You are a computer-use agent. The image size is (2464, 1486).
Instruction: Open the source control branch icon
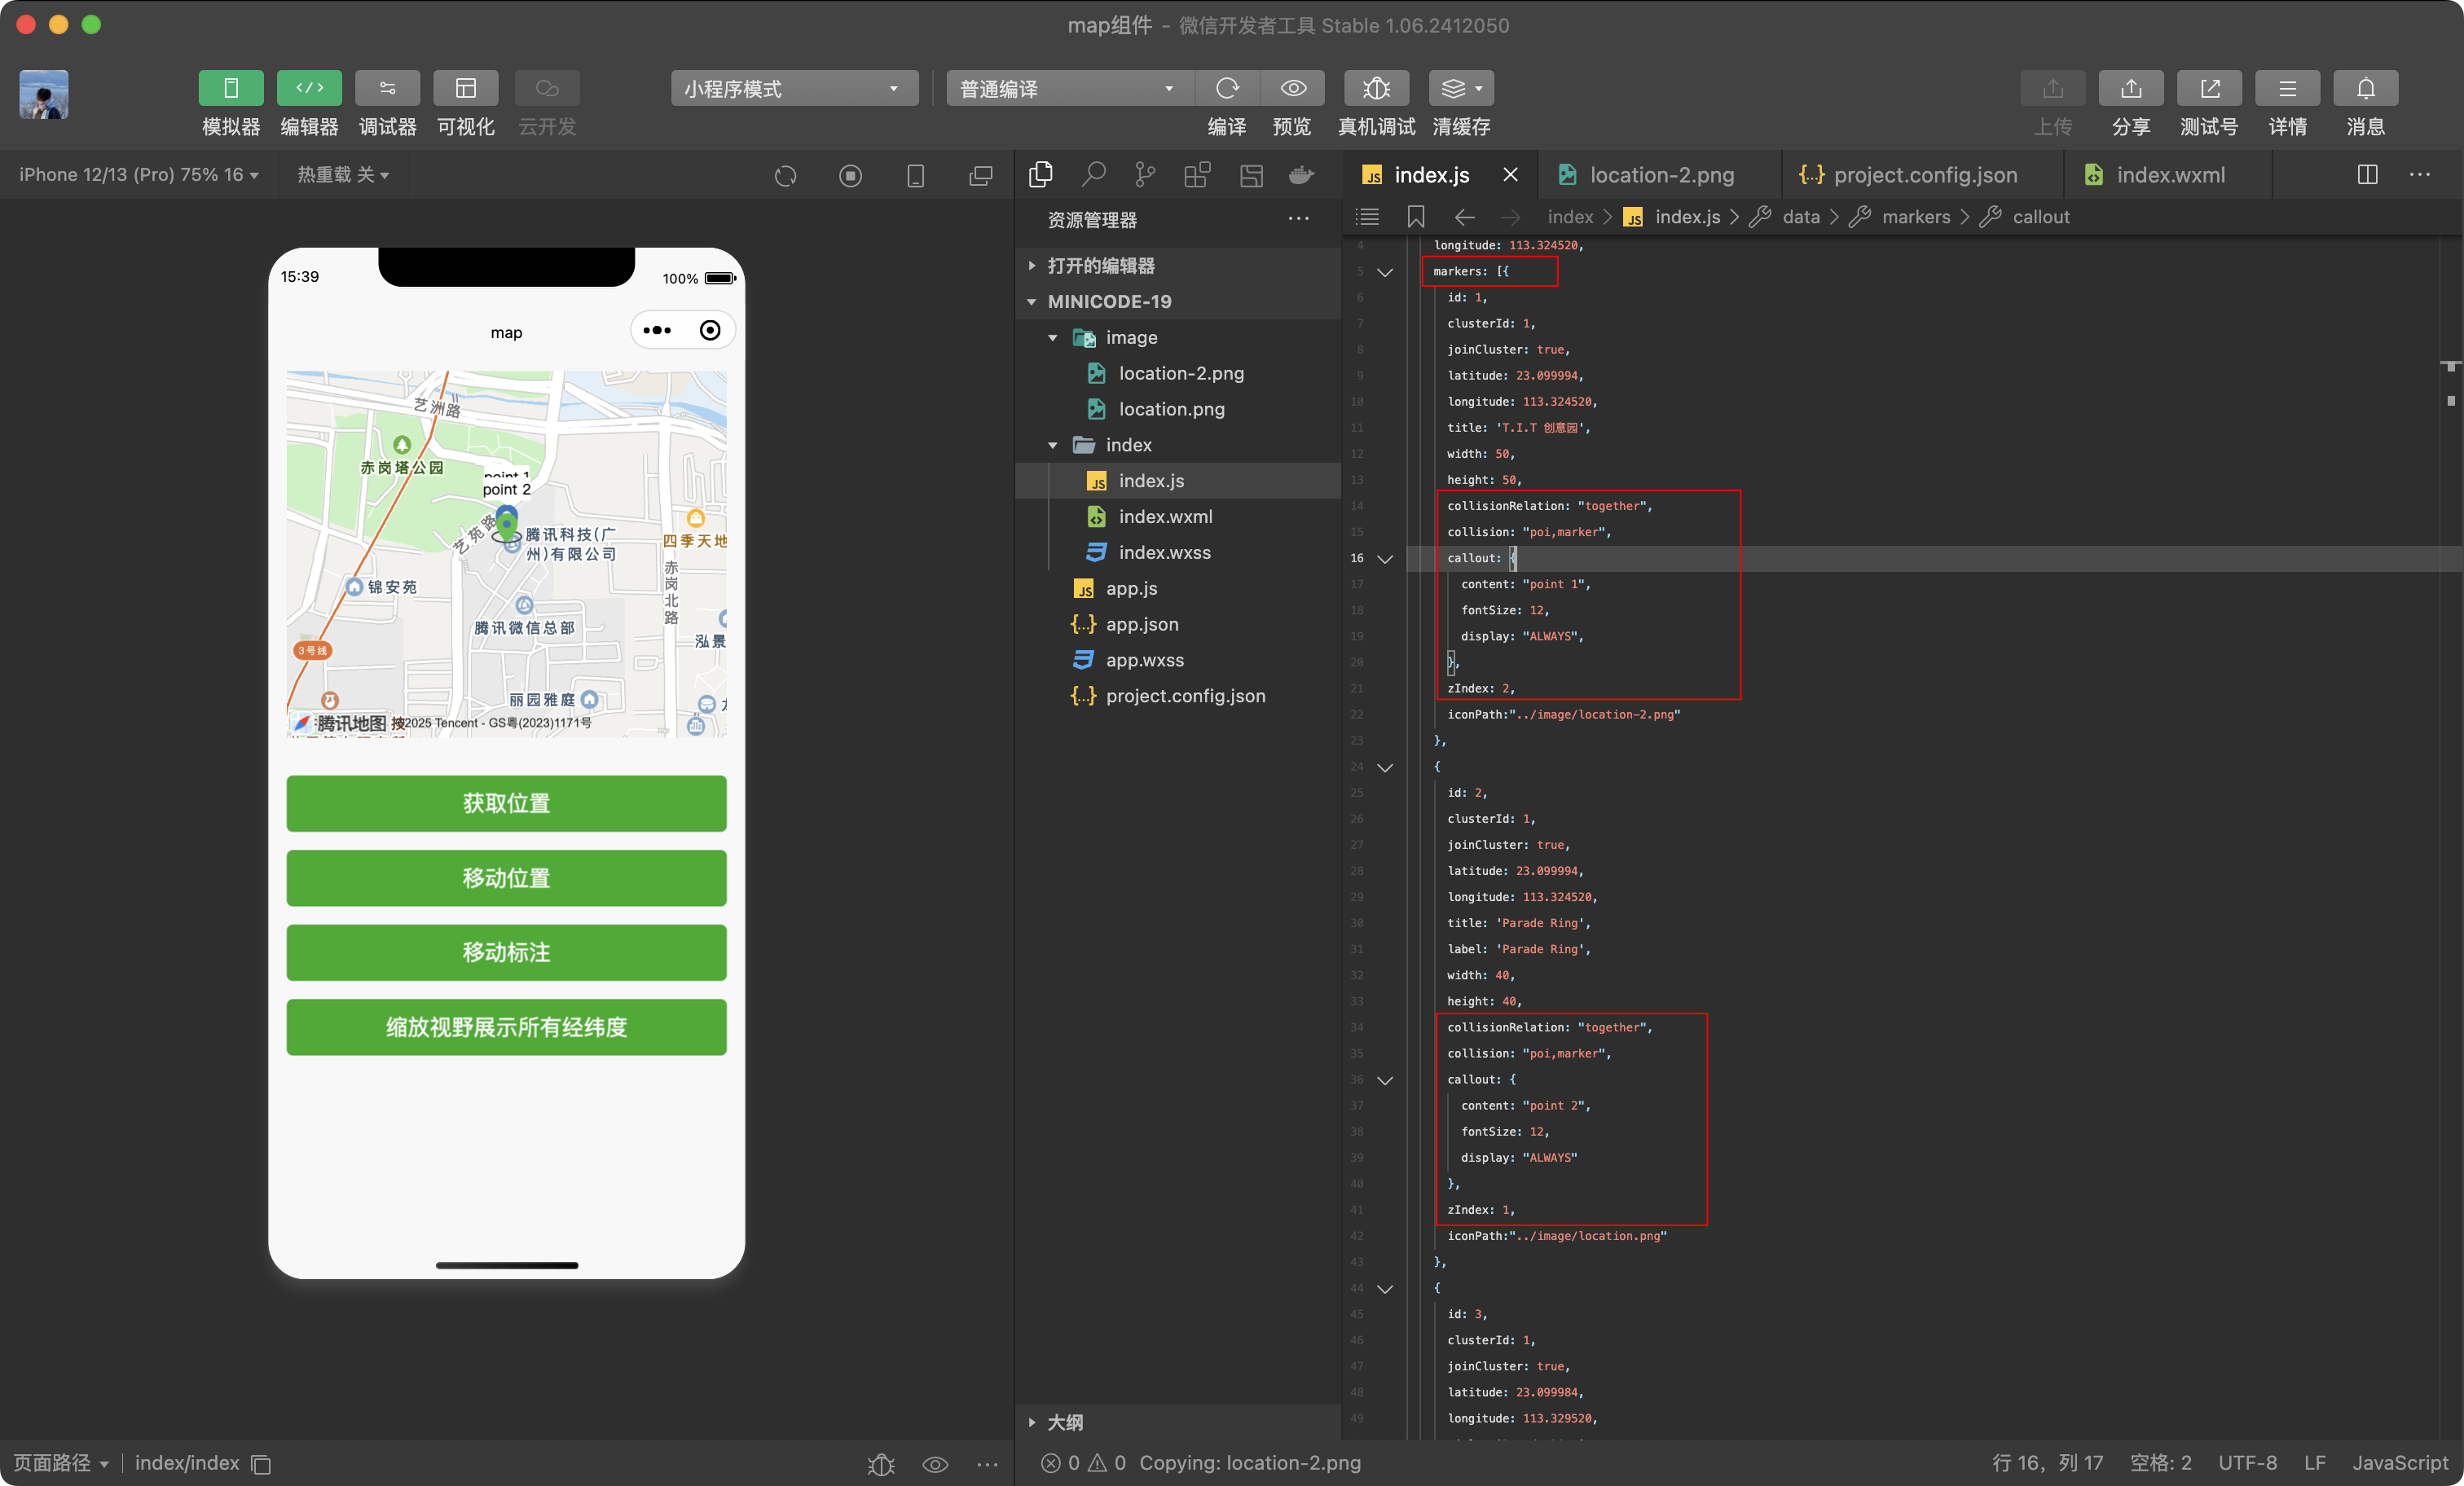[x=1145, y=175]
